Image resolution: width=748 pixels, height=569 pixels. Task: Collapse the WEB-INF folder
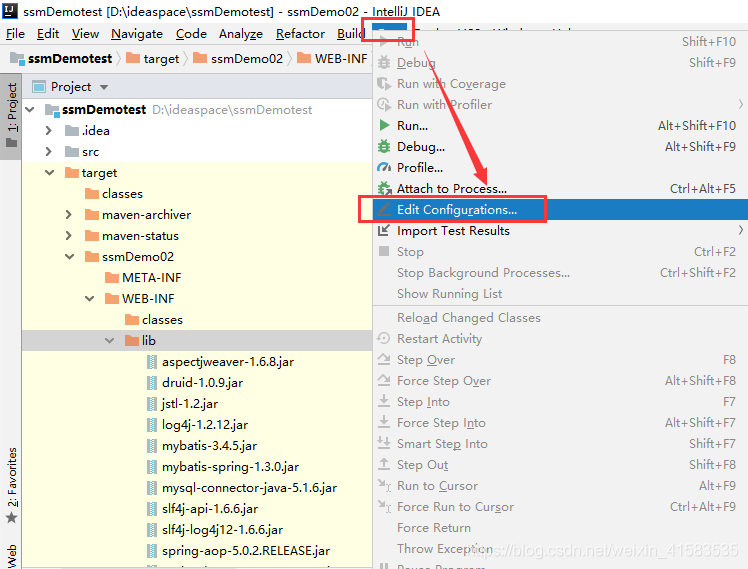(90, 299)
